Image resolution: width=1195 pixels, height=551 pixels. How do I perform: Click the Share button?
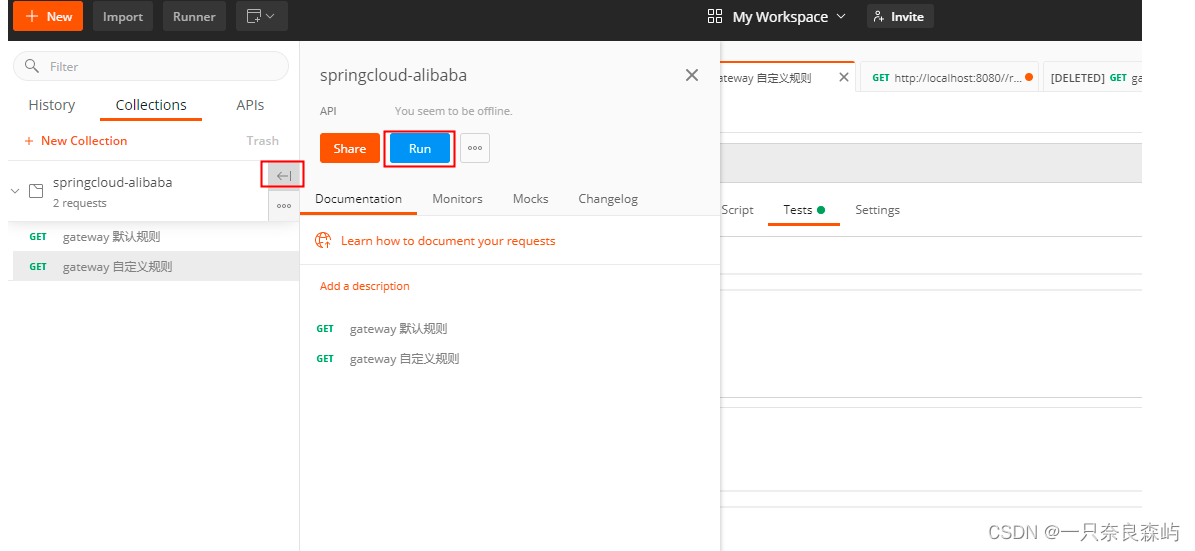[x=350, y=148]
